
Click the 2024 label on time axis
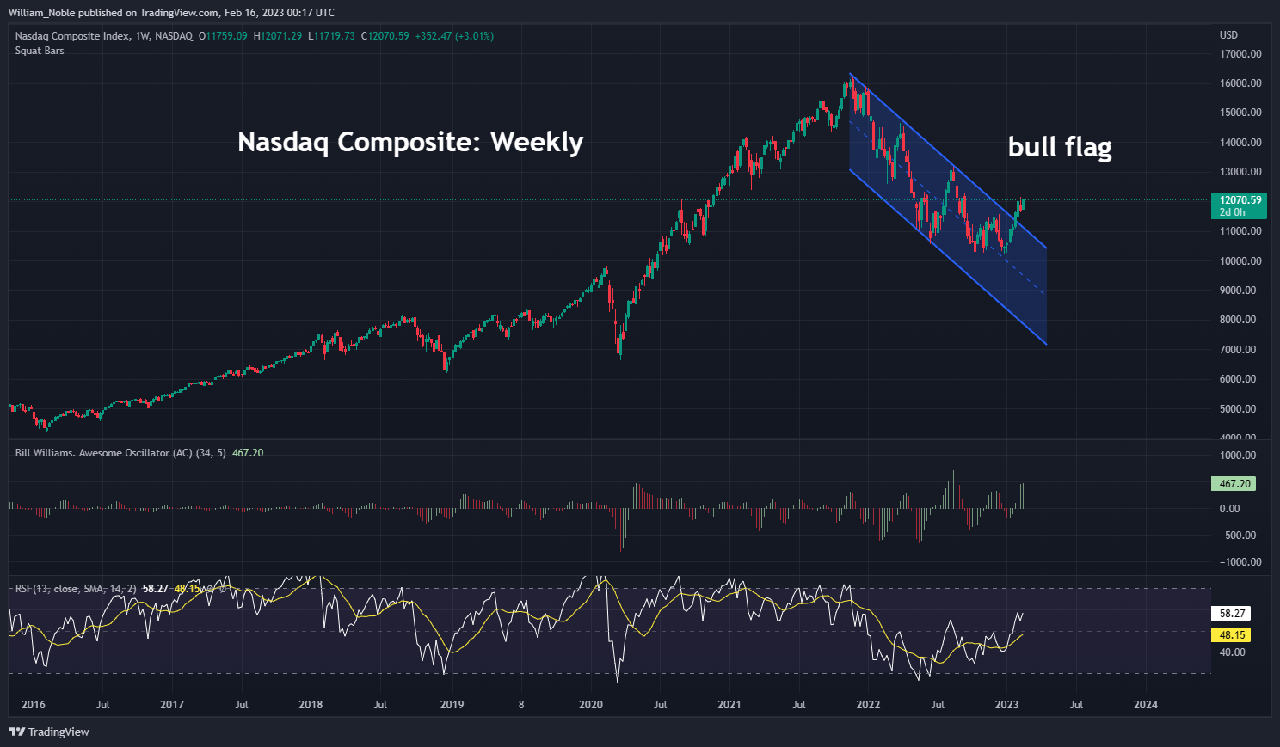(x=1146, y=704)
